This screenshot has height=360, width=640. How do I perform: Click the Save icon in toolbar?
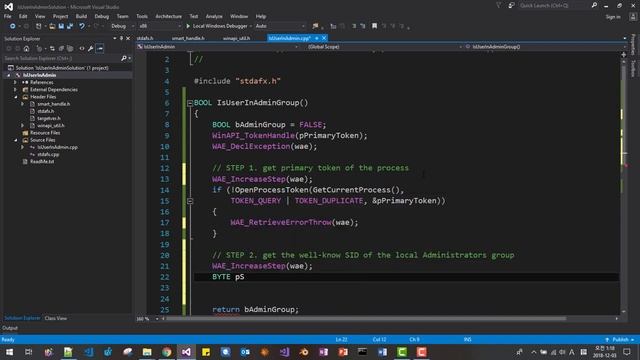point(61,26)
